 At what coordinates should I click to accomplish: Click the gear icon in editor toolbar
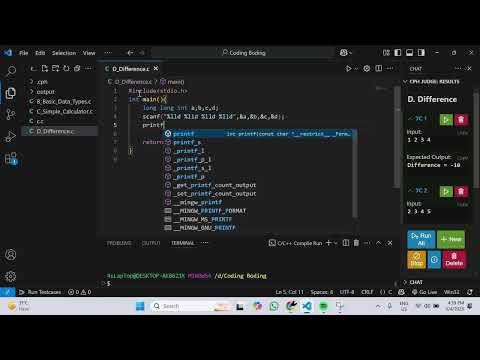point(367,69)
